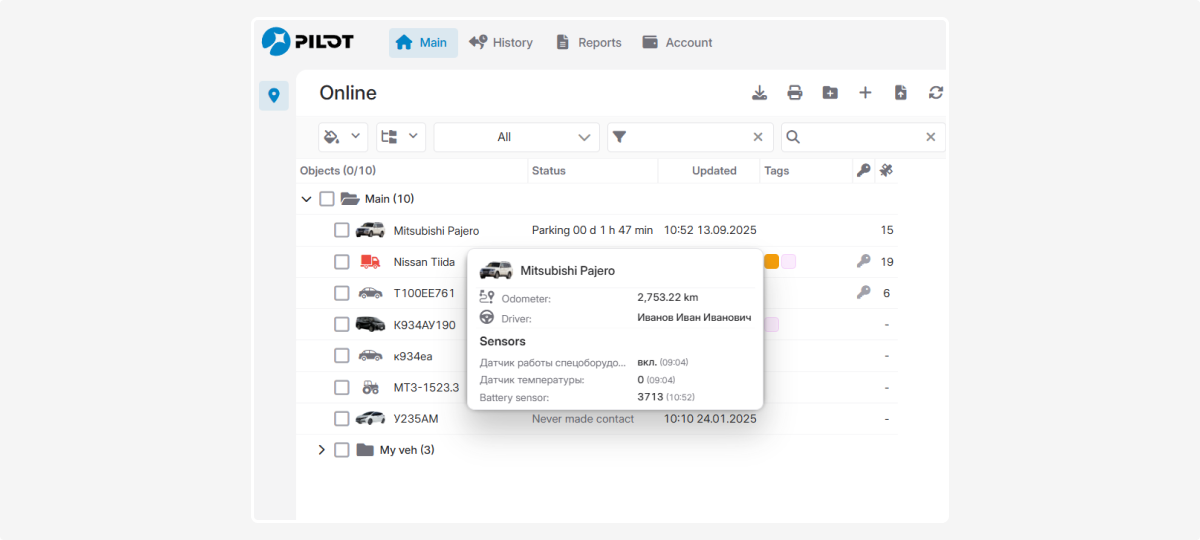Click the Status column header

(x=549, y=171)
